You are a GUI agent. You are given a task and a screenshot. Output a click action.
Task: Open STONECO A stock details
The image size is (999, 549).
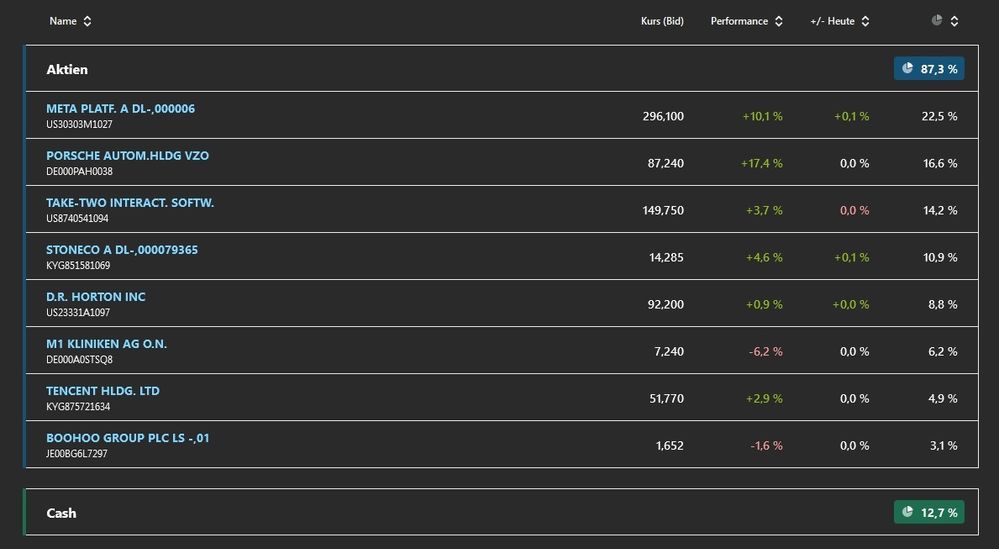point(122,249)
